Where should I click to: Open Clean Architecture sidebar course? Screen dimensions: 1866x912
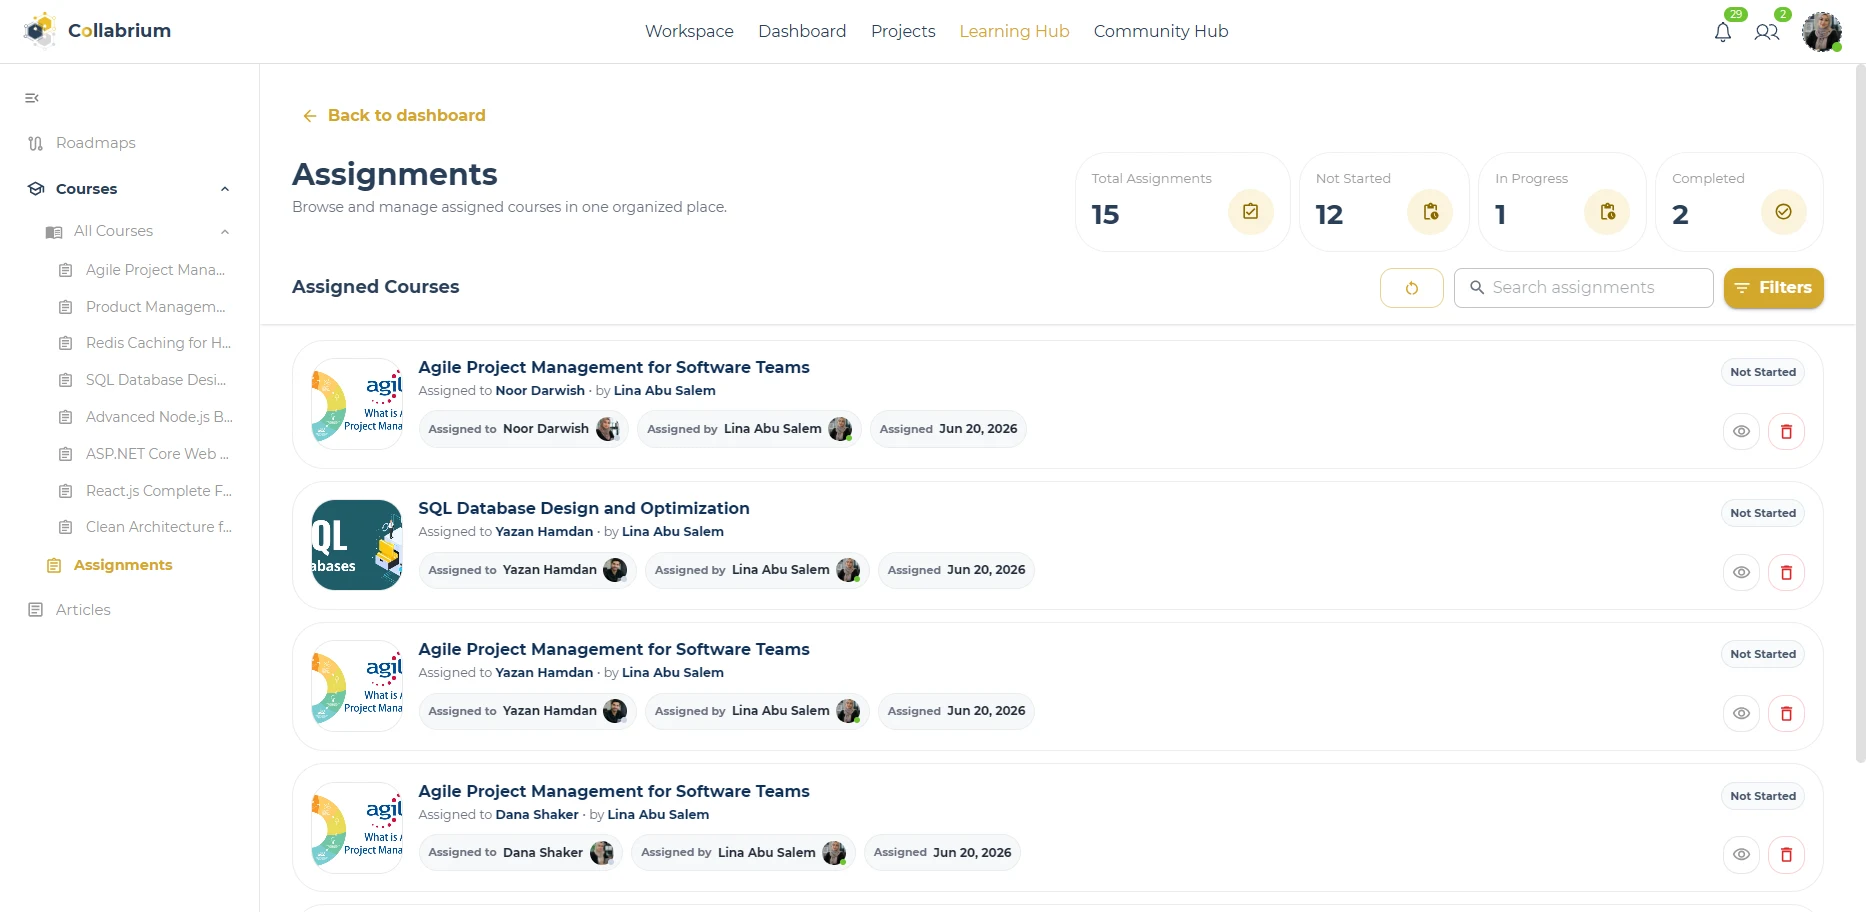pos(159,527)
